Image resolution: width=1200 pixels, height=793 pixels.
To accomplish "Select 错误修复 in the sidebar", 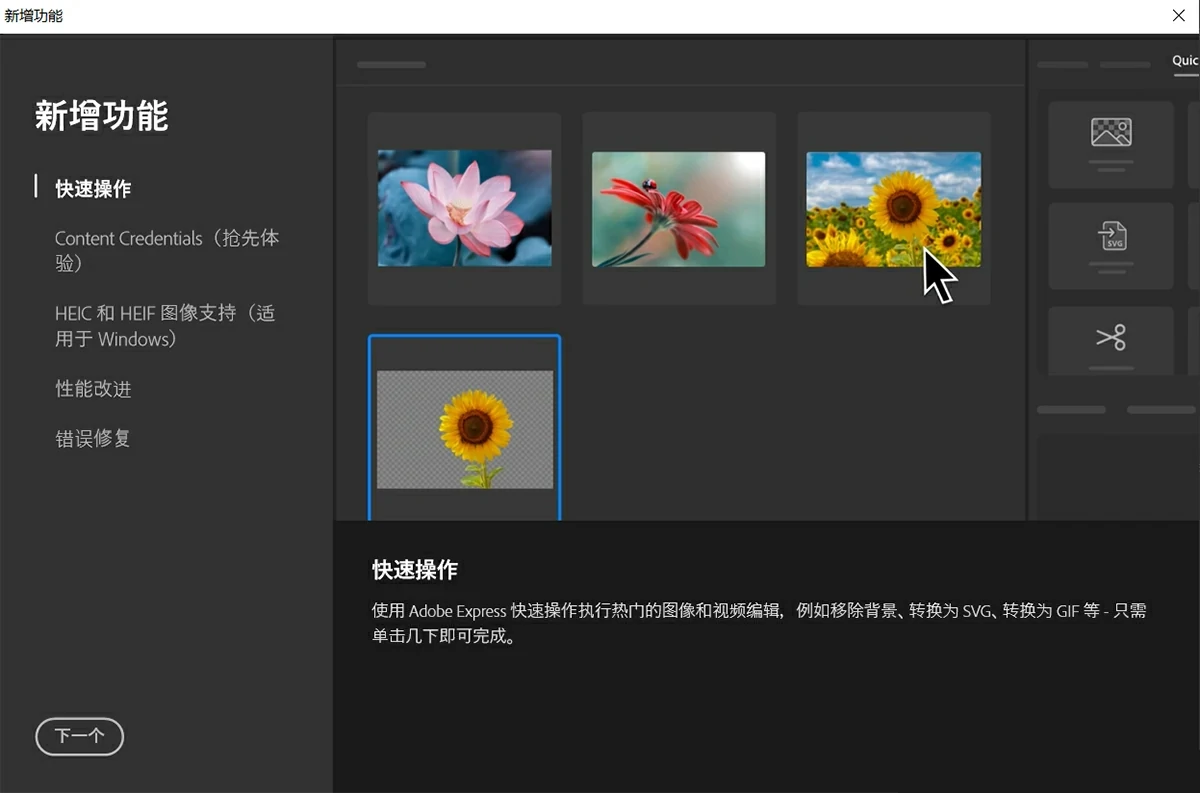I will [93, 438].
